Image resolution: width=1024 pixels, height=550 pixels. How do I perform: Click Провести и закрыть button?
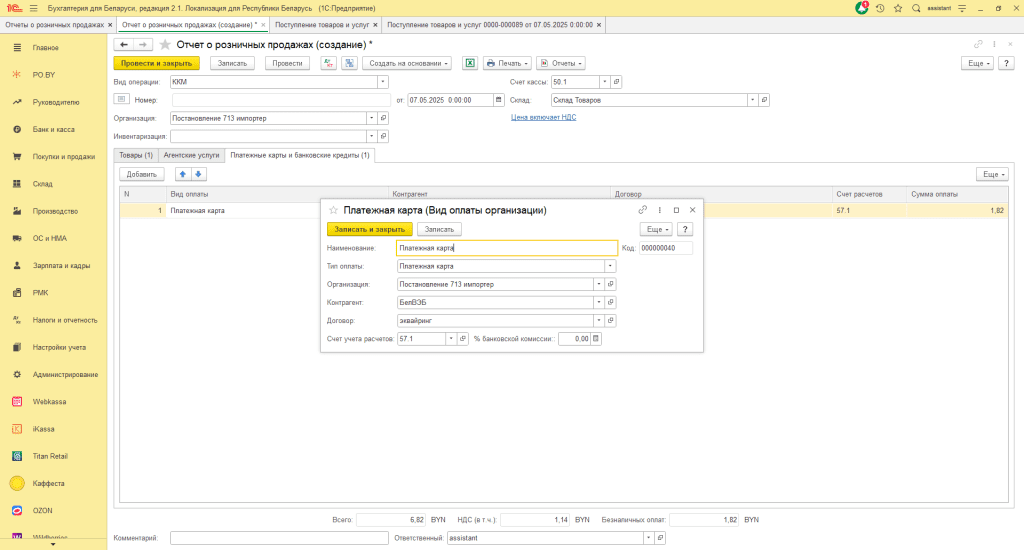(157, 63)
